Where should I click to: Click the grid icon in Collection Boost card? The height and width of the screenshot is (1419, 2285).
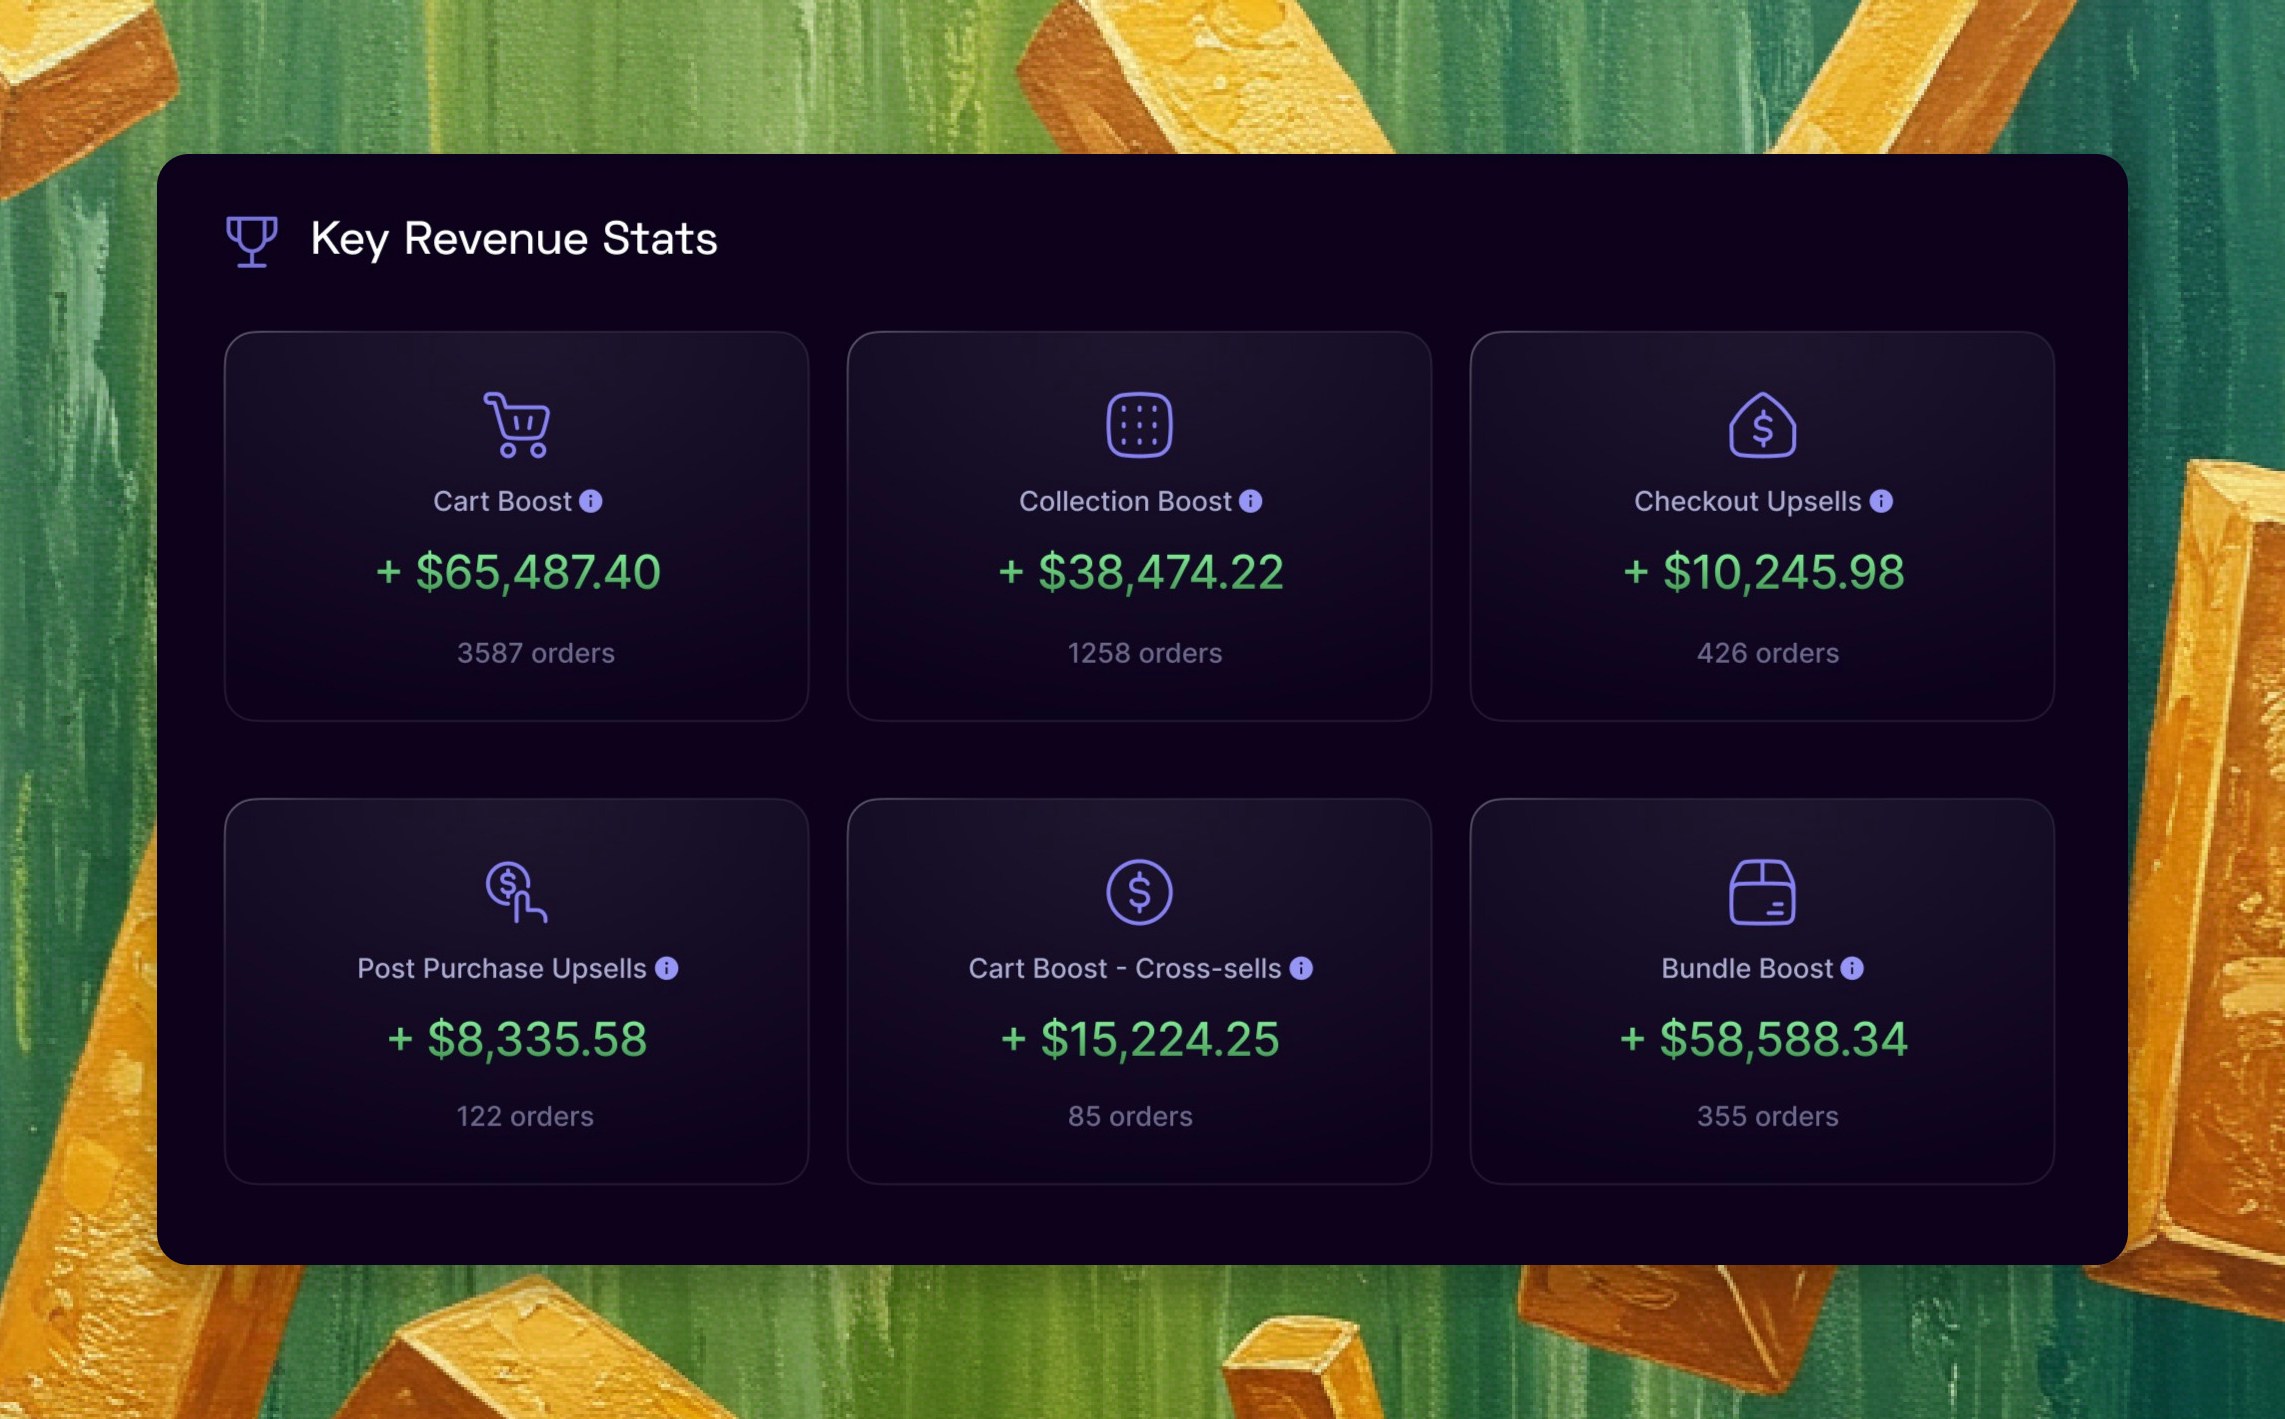pyautogui.click(x=1139, y=425)
